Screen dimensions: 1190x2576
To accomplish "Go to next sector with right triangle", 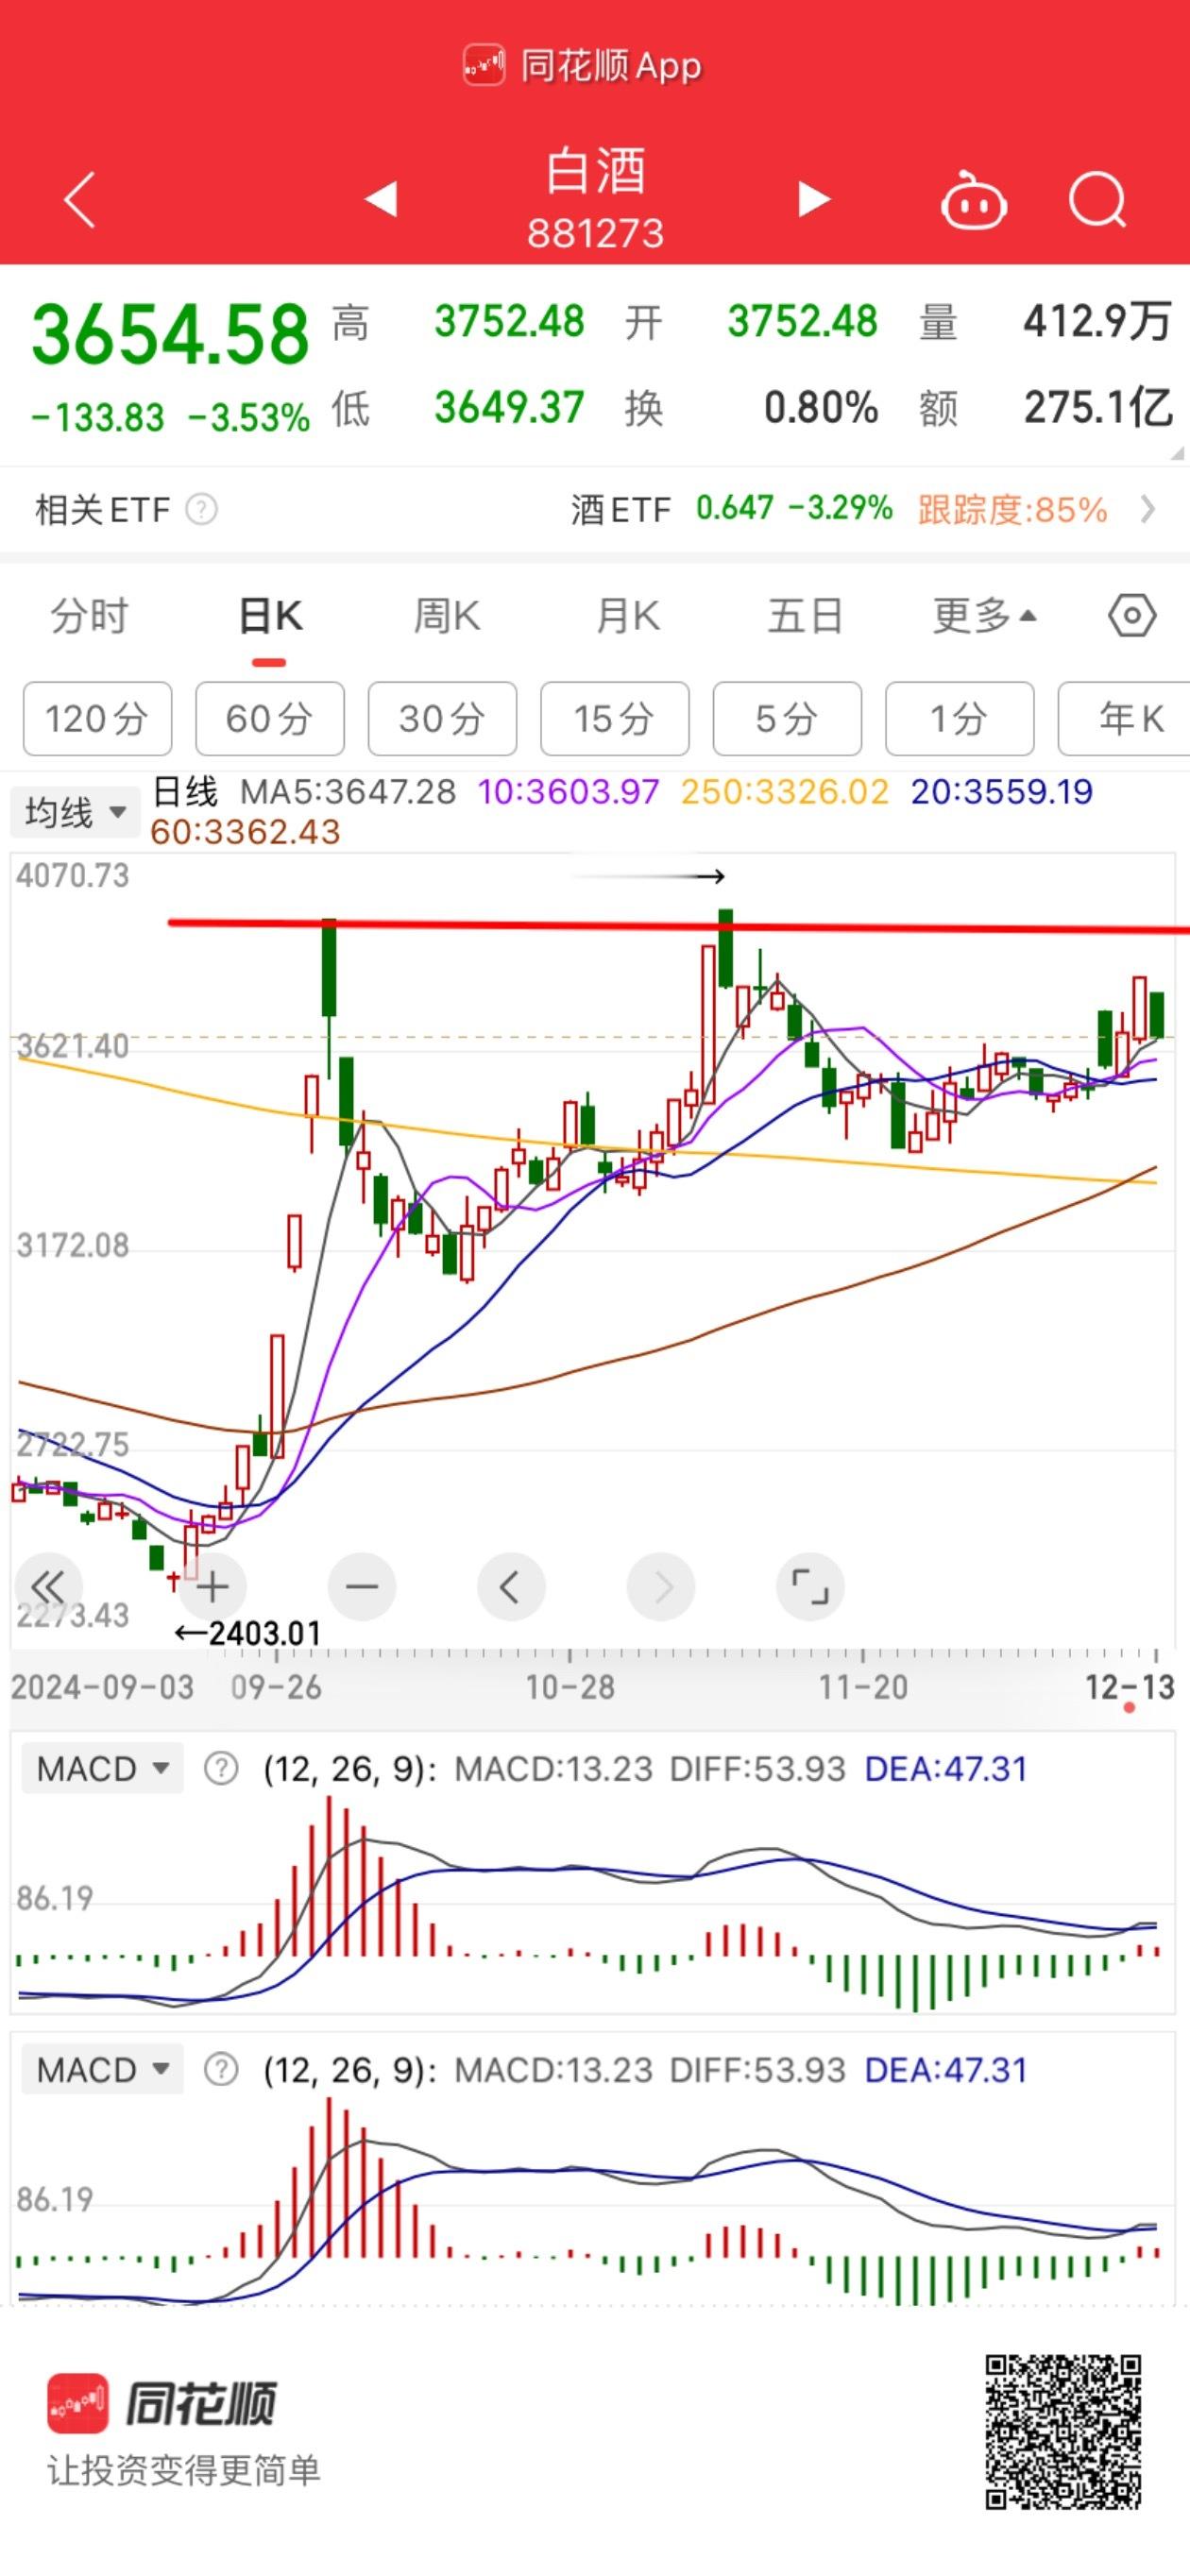I will 814,199.
